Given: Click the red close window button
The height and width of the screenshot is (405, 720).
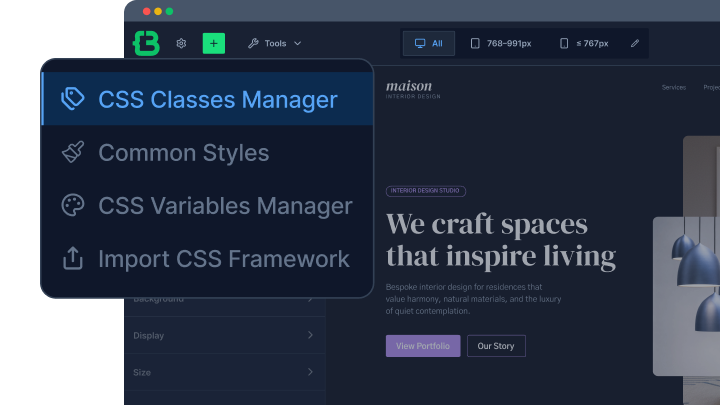Looking at the screenshot, I should point(146,11).
